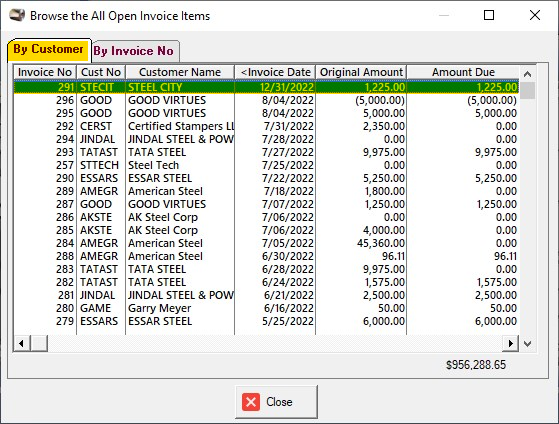559x424 pixels.
Task: Click the vertical scrollbar up arrow
Action: click(528, 74)
